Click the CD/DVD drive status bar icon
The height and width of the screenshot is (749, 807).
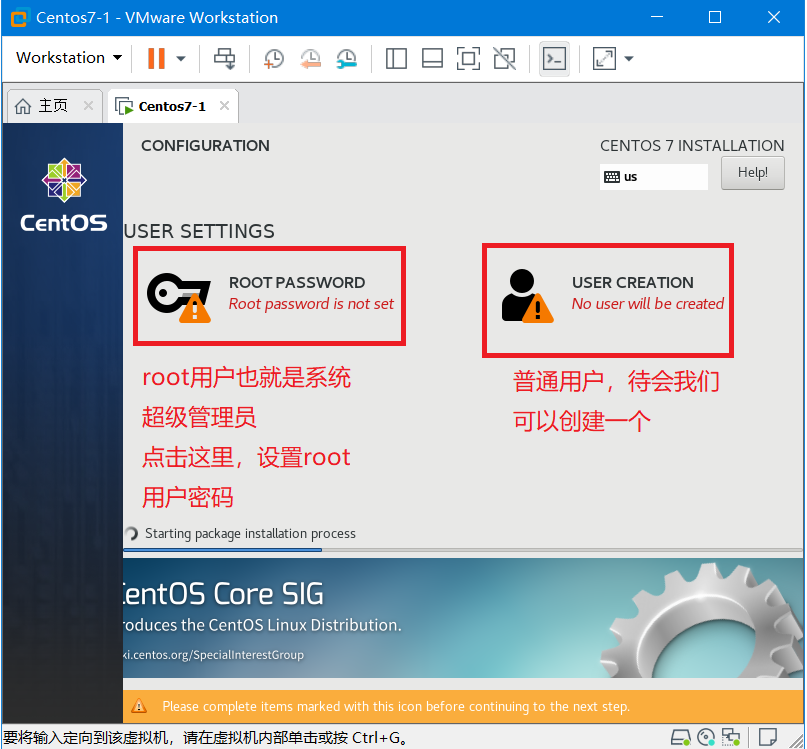point(706,737)
